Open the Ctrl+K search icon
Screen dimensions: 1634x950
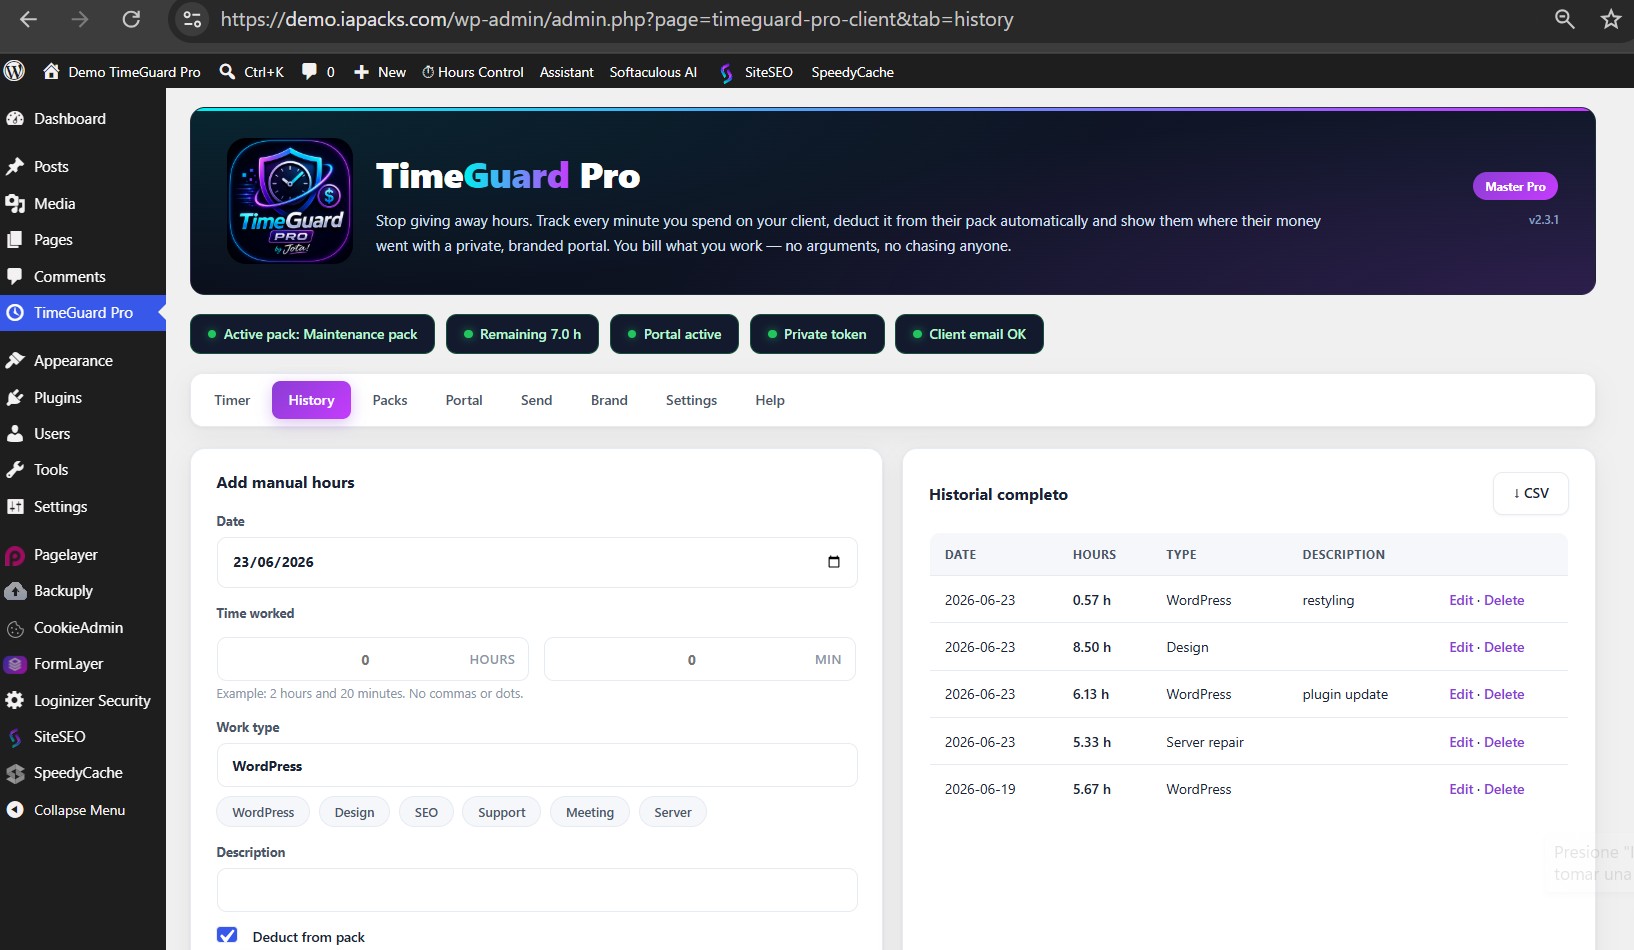click(x=227, y=71)
